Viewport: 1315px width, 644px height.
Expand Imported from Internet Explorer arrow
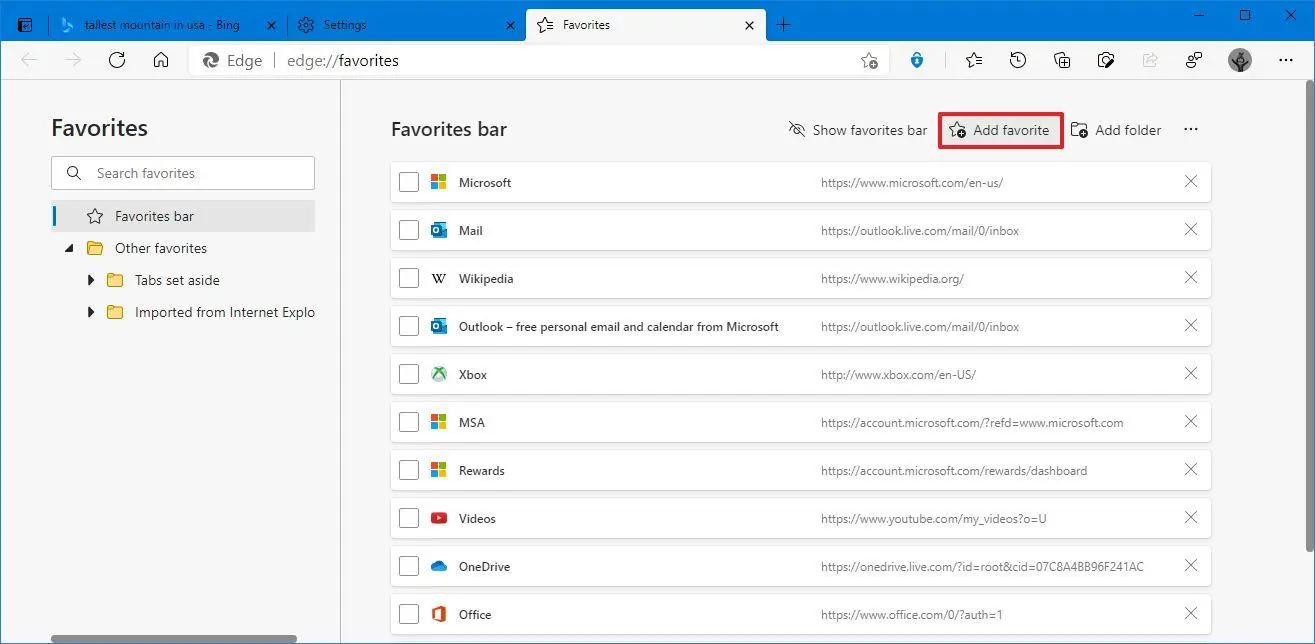pyautogui.click(x=91, y=312)
